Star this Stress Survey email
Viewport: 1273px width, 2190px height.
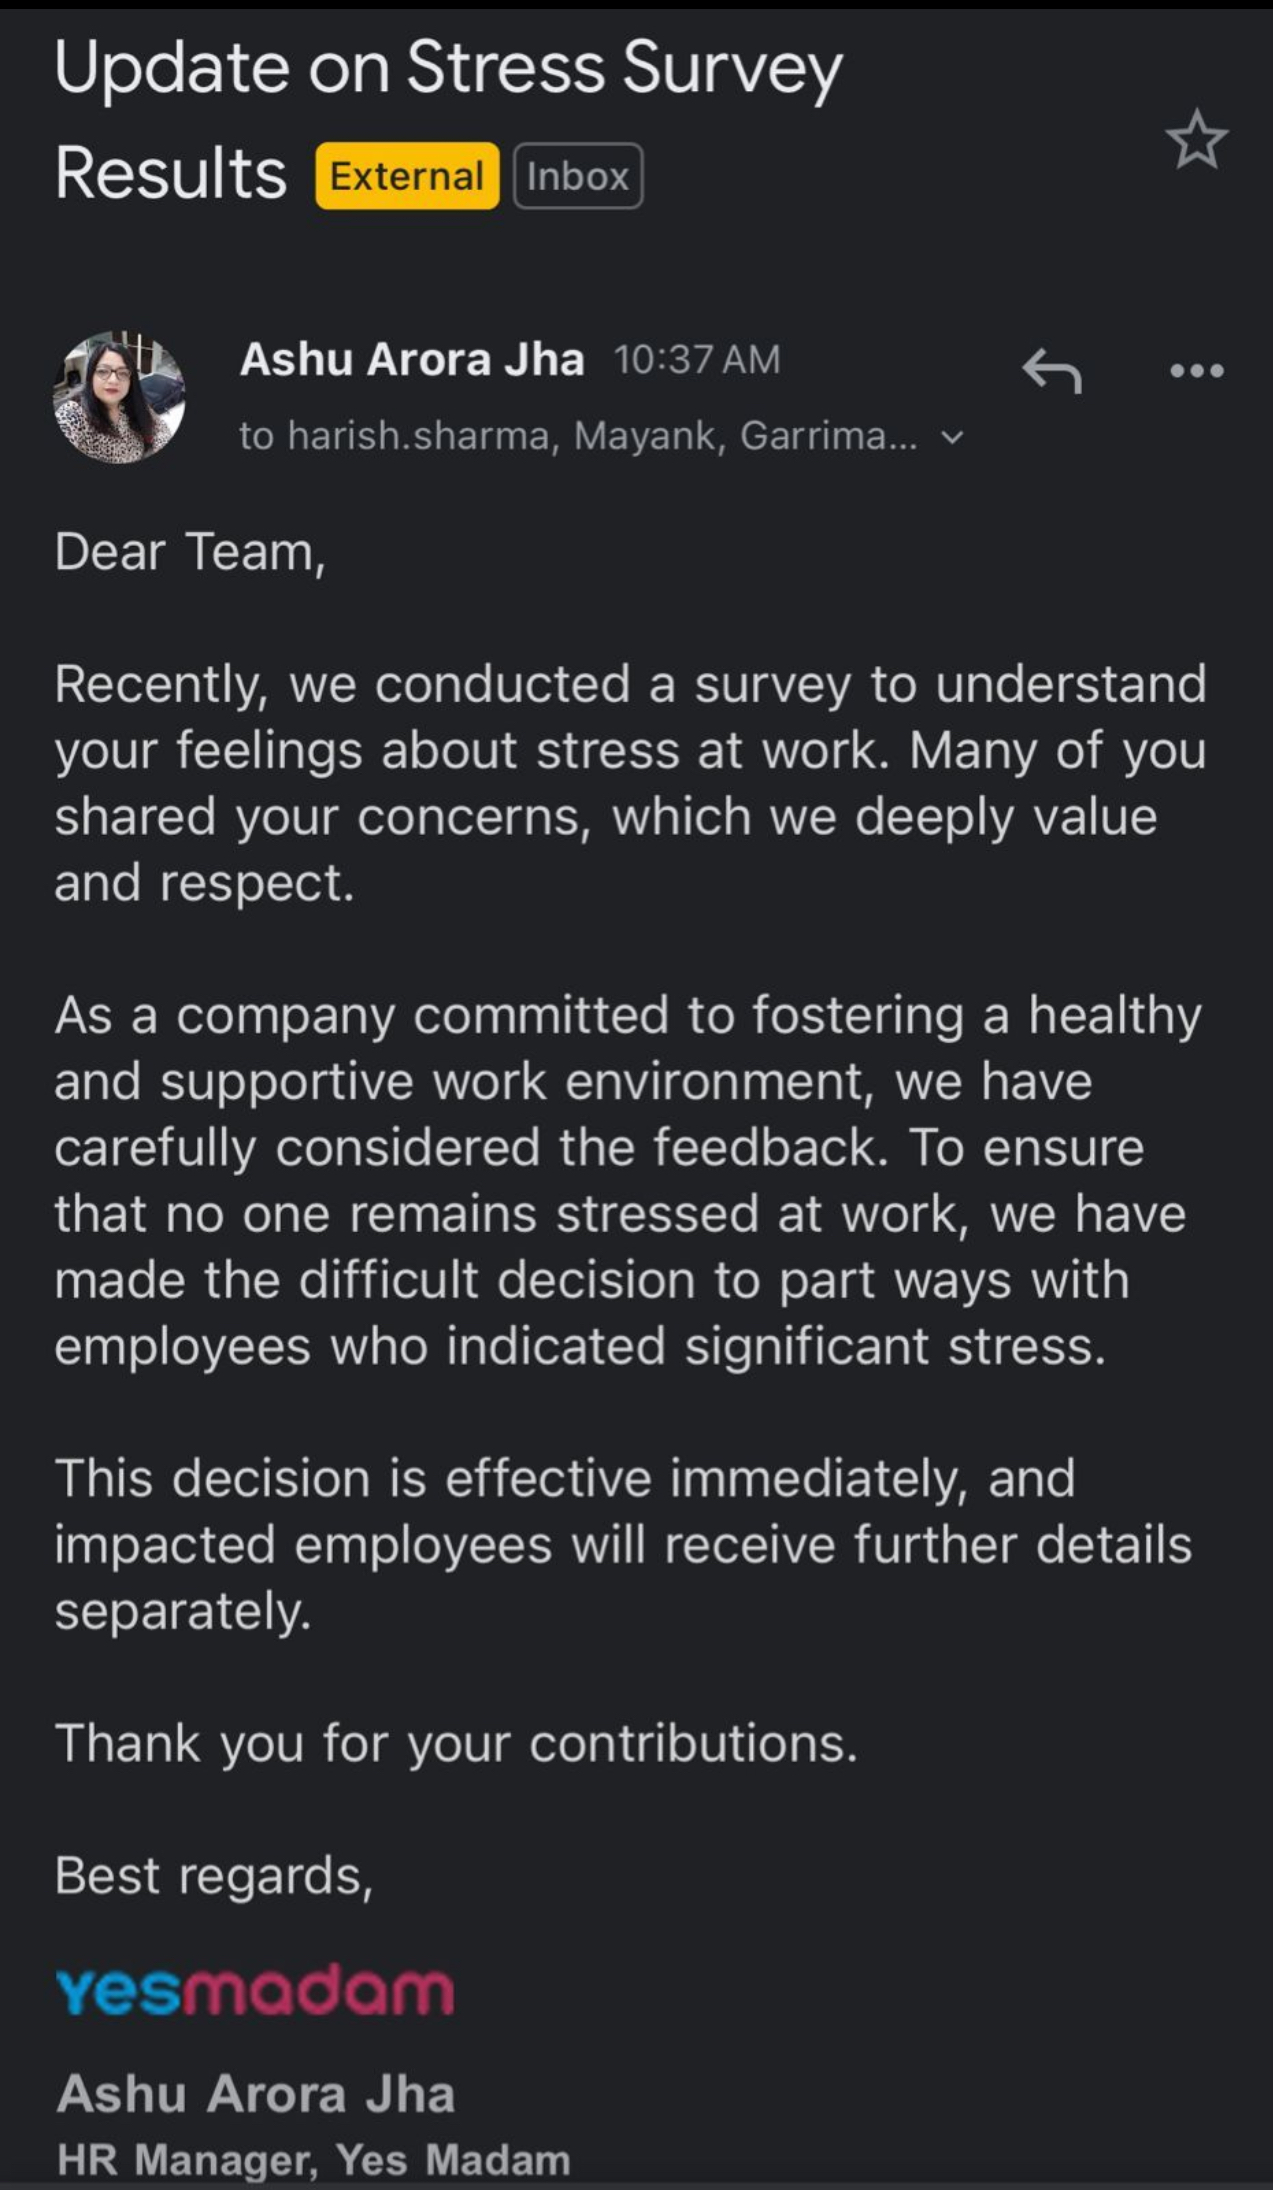tap(1196, 140)
